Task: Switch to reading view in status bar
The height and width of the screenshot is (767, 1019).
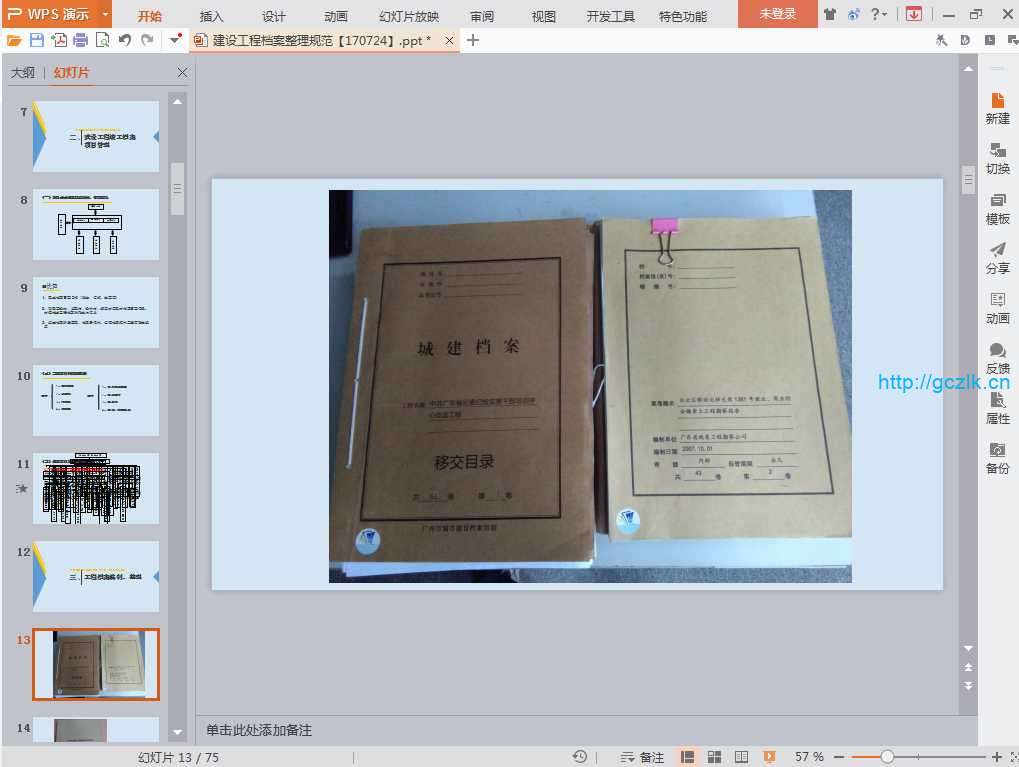Action: [741, 757]
